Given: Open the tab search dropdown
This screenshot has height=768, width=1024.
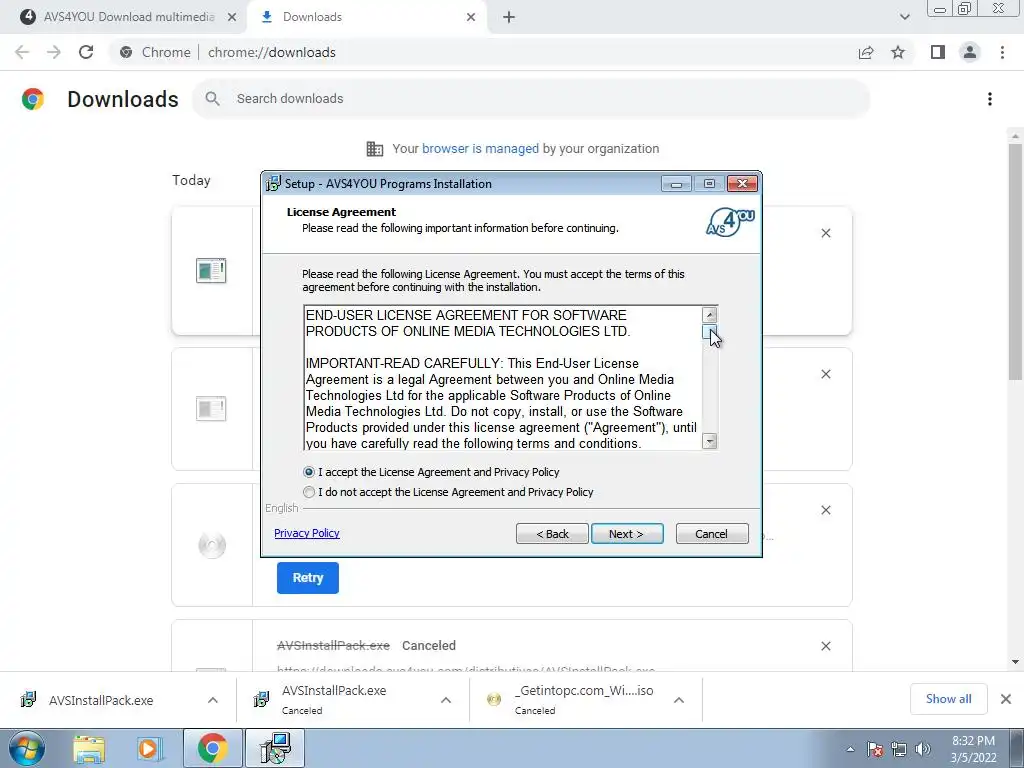Looking at the screenshot, I should [904, 18].
